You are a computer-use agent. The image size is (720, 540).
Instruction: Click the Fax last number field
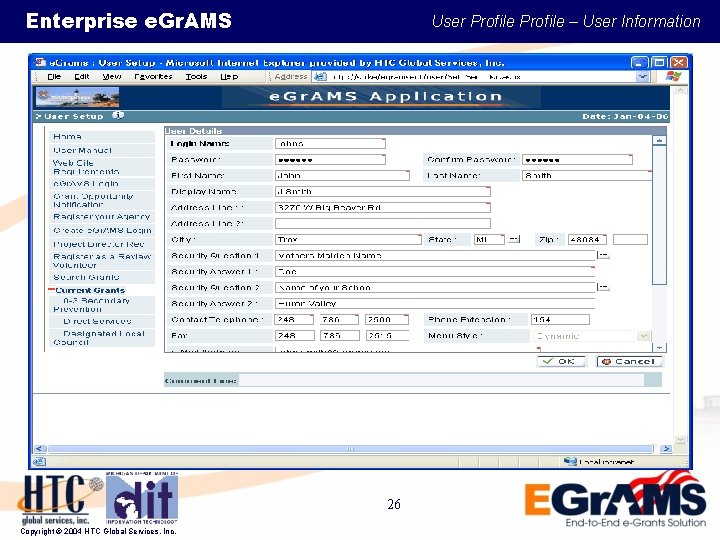point(388,336)
